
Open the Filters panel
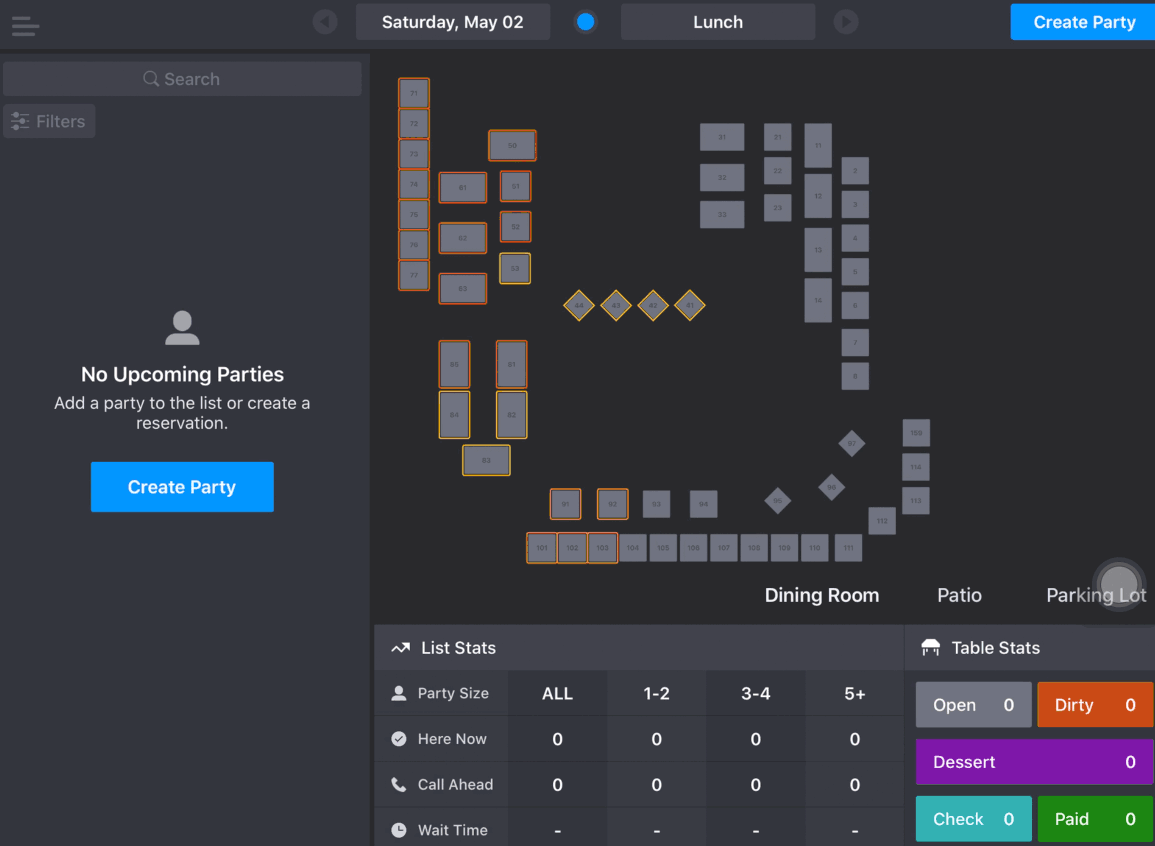click(x=49, y=121)
